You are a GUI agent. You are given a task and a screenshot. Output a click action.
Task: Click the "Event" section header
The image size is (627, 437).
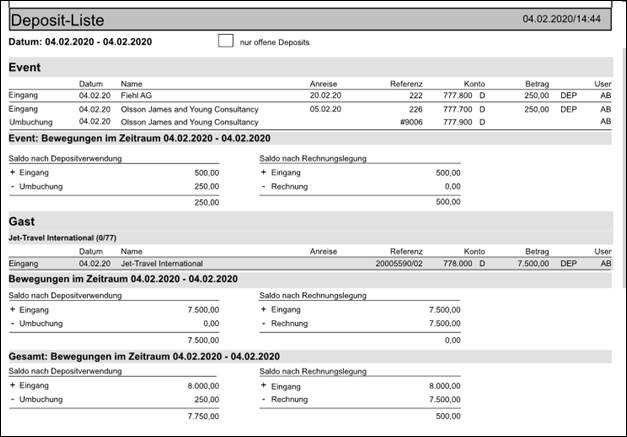tap(24, 66)
